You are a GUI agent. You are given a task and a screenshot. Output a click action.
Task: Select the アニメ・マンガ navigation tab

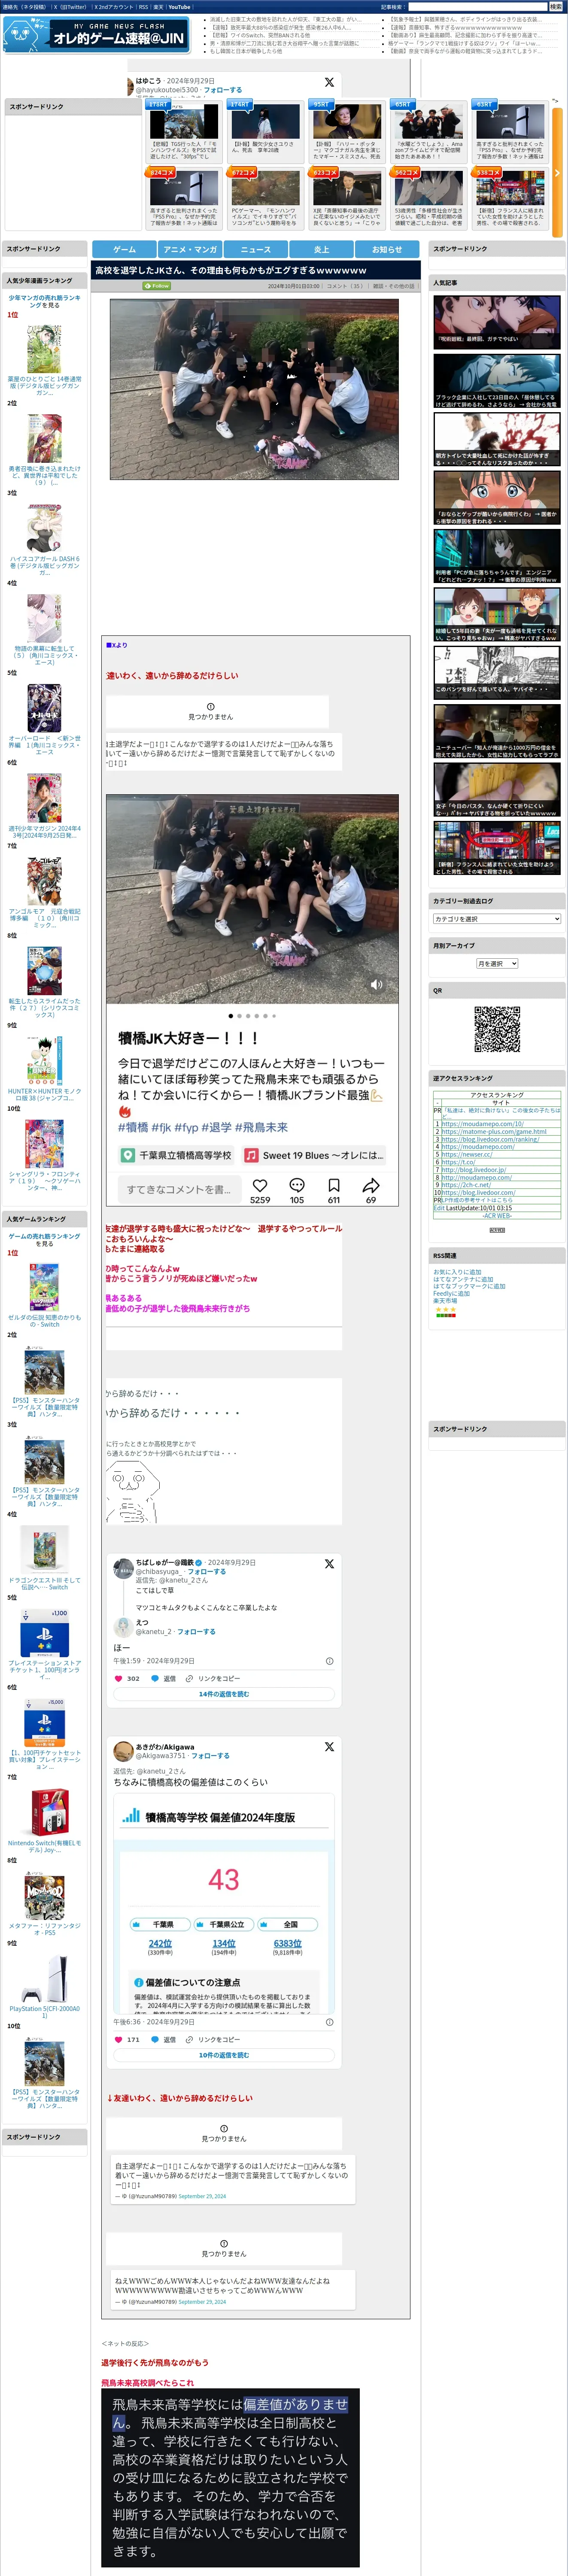(190, 249)
